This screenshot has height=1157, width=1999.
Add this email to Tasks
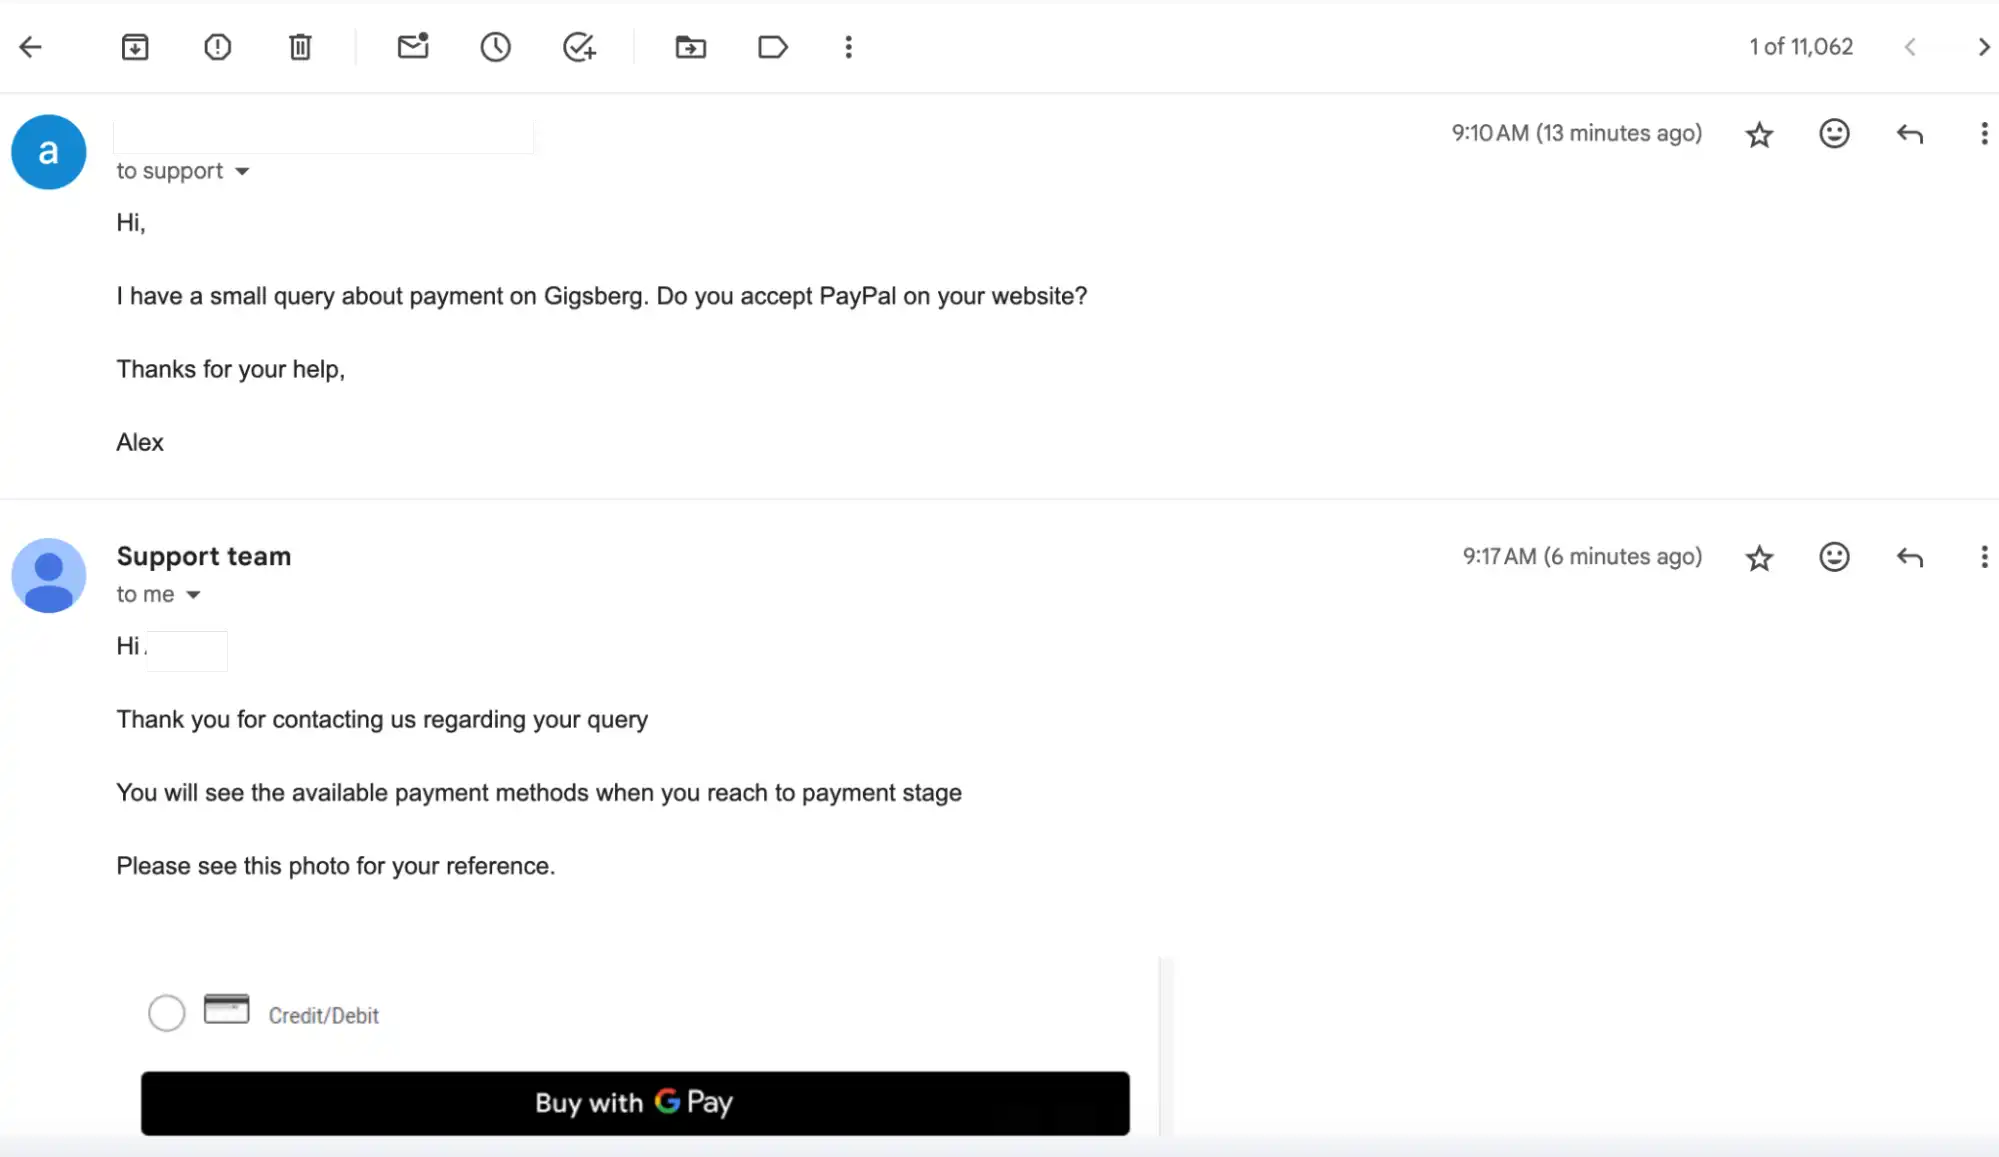tap(579, 47)
